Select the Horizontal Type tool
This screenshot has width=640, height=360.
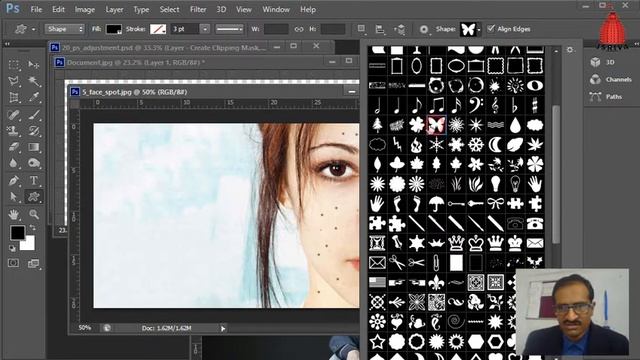(x=33, y=180)
